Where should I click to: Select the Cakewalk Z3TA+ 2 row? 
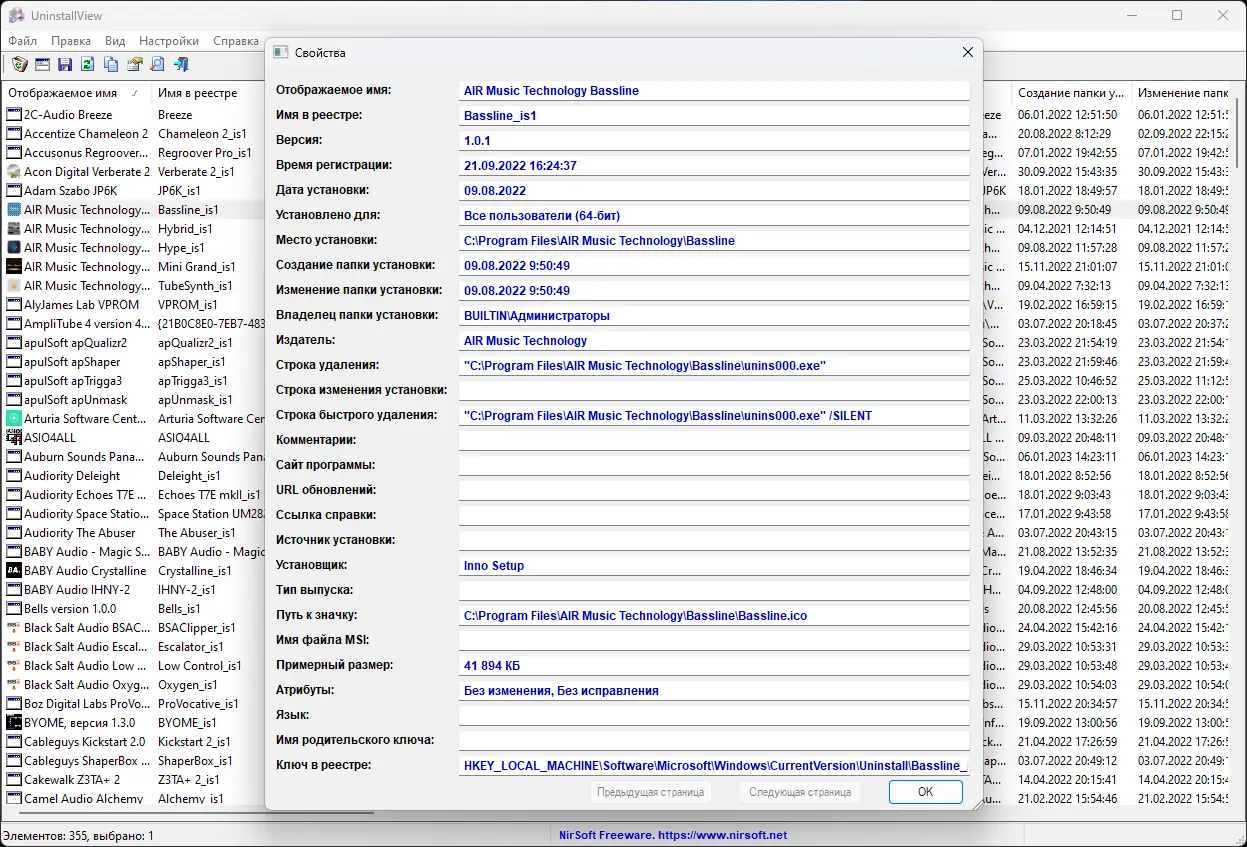pos(72,780)
